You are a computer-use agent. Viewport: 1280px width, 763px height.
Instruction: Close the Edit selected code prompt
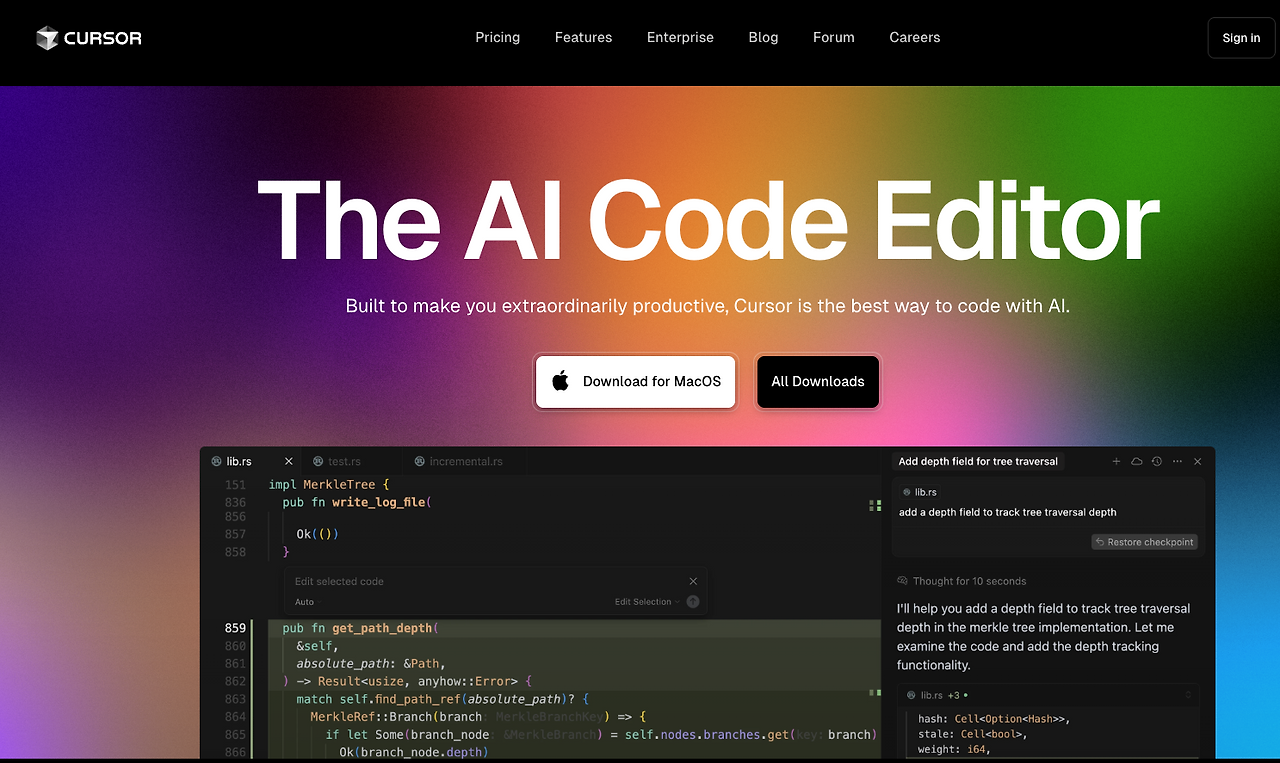coord(693,581)
